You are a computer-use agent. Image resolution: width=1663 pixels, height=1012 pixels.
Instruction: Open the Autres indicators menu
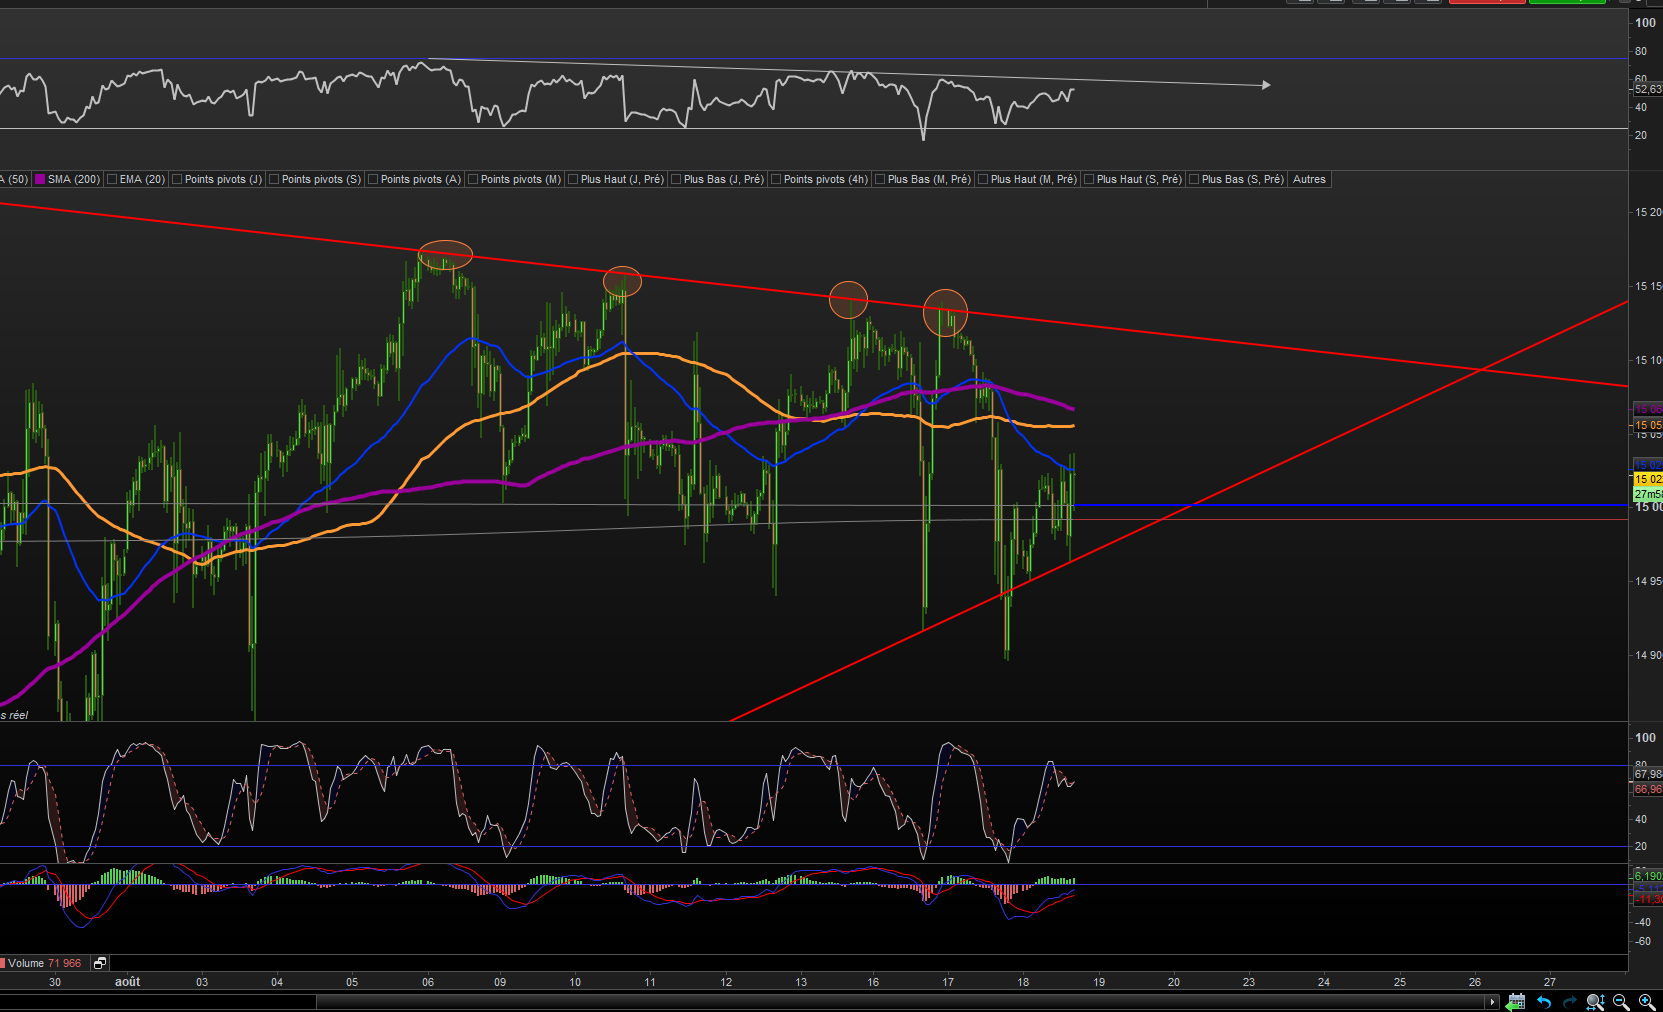click(x=1309, y=180)
